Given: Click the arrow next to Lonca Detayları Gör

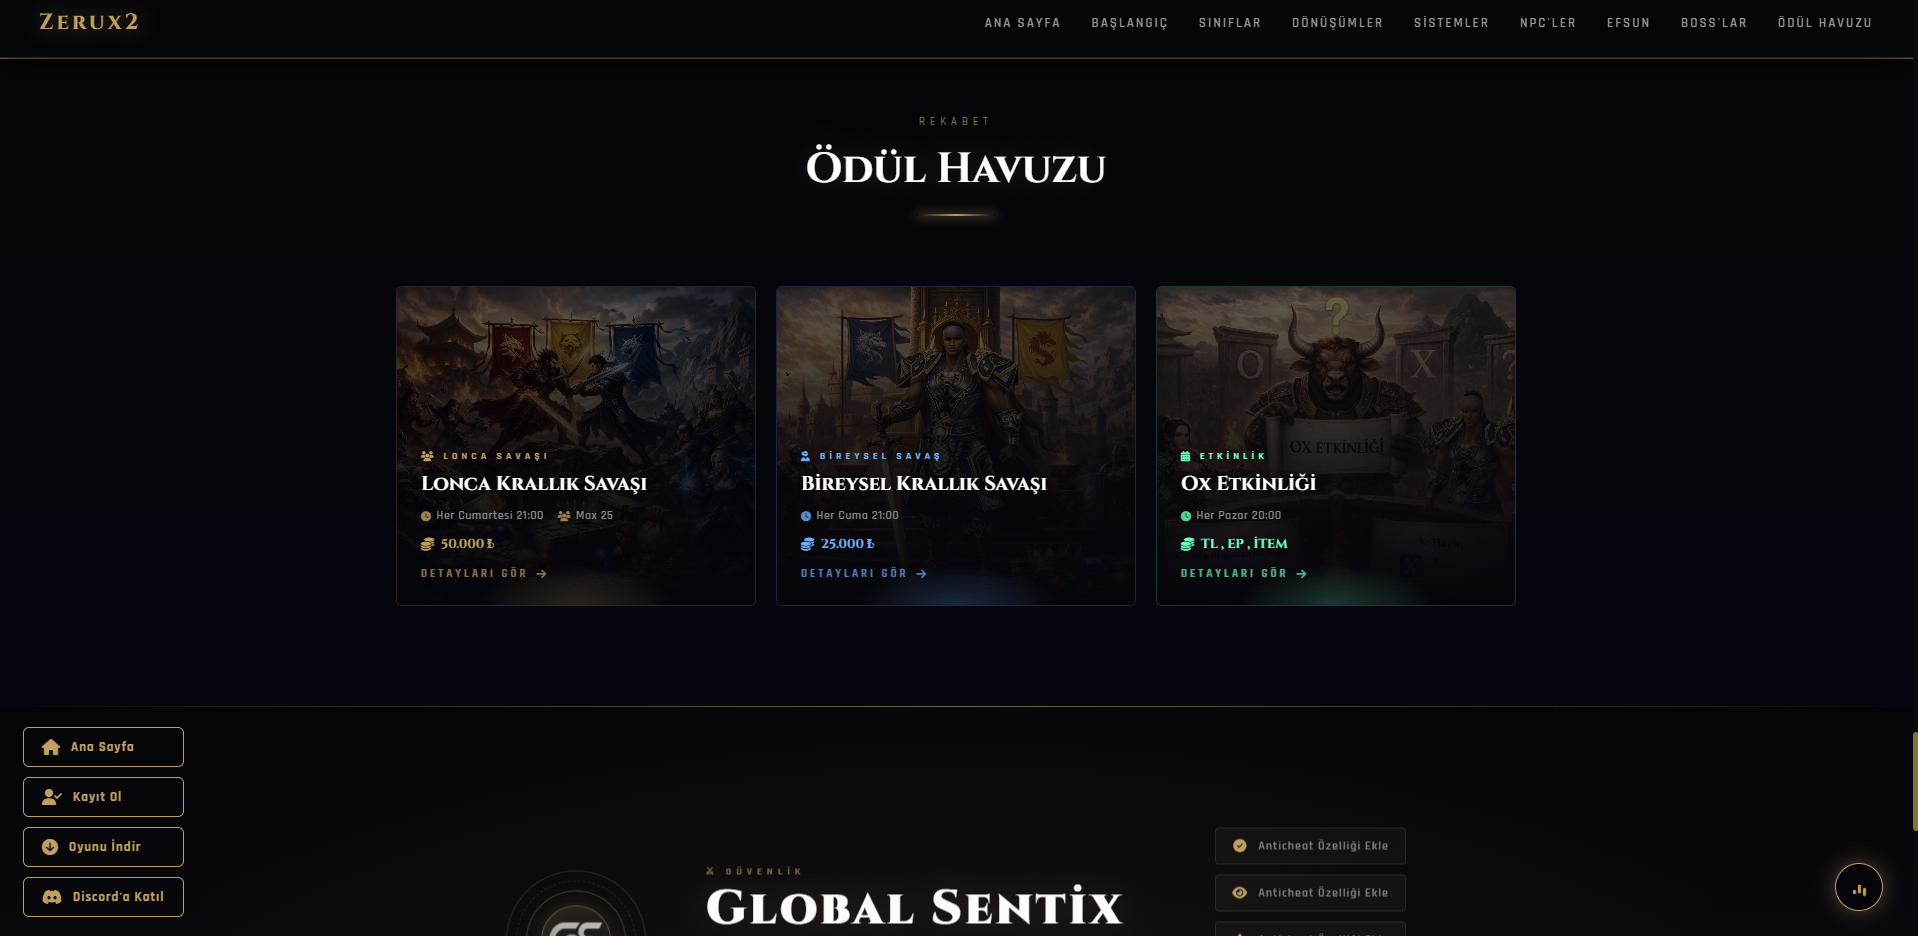Looking at the screenshot, I should [x=541, y=574].
